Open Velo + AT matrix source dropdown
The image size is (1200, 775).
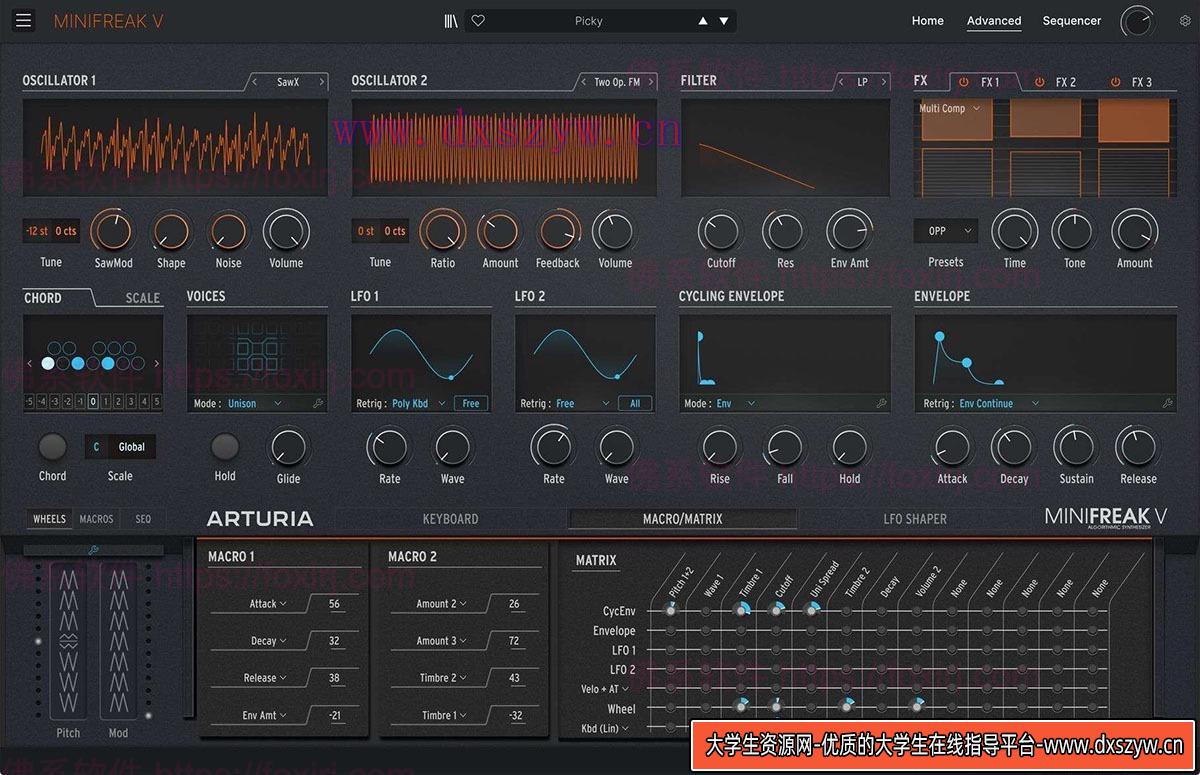(605, 689)
